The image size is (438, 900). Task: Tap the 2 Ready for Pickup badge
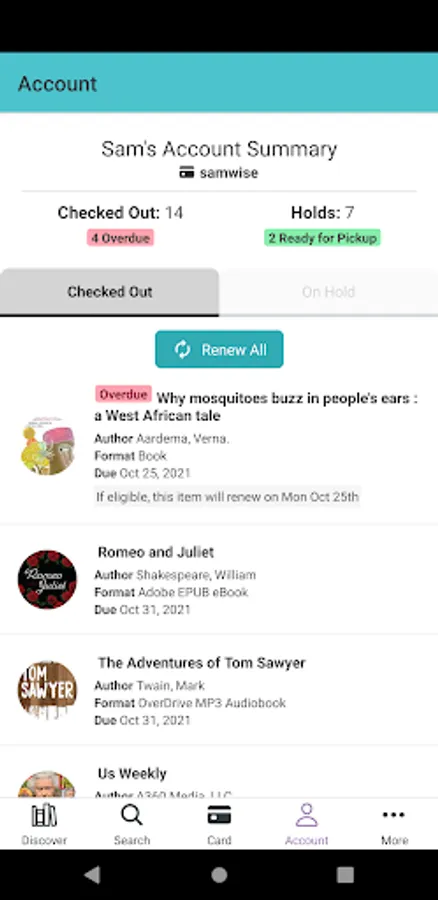tap(323, 238)
